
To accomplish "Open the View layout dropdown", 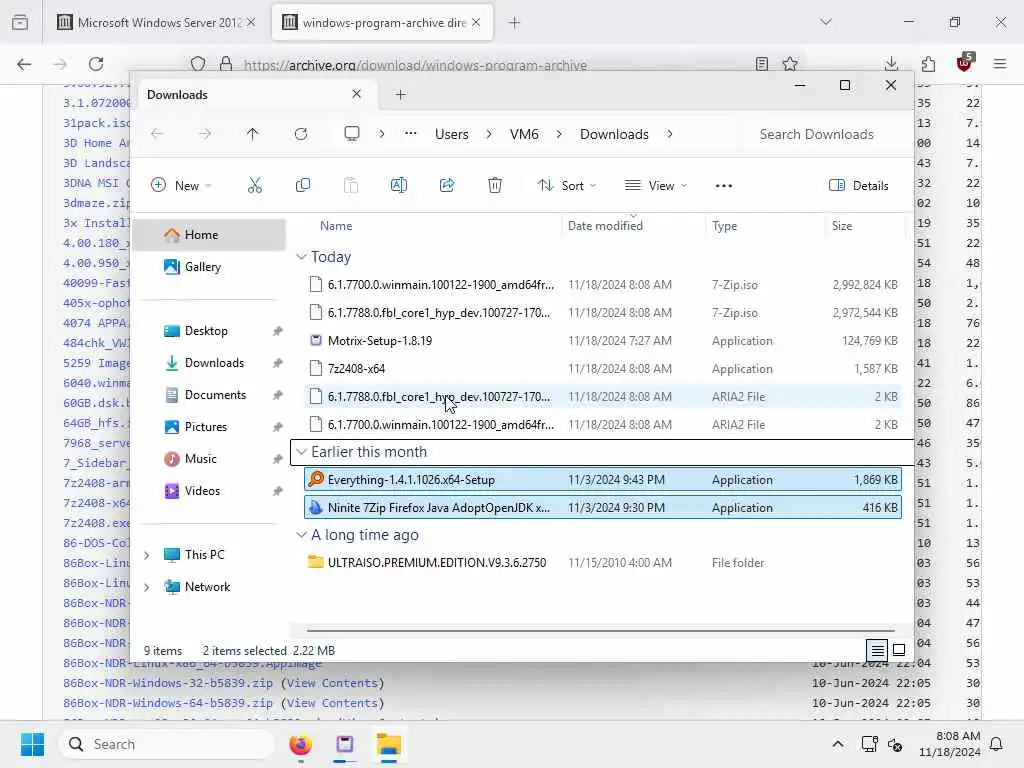I will coord(656,185).
